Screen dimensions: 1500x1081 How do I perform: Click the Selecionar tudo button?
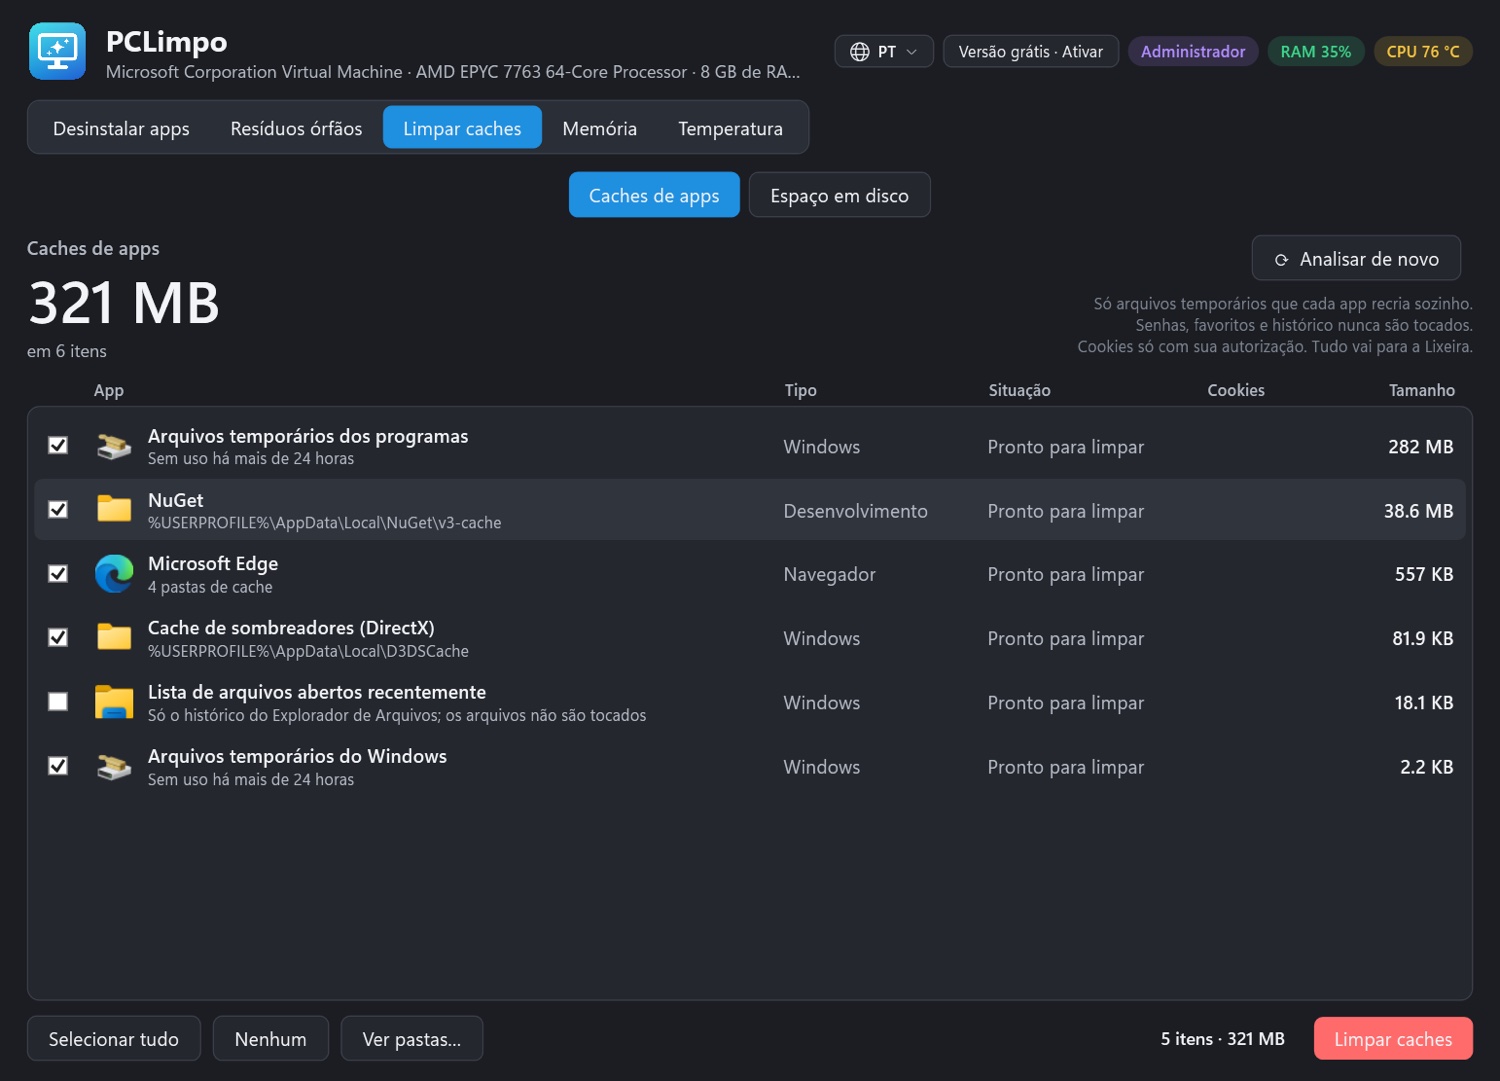point(114,1039)
